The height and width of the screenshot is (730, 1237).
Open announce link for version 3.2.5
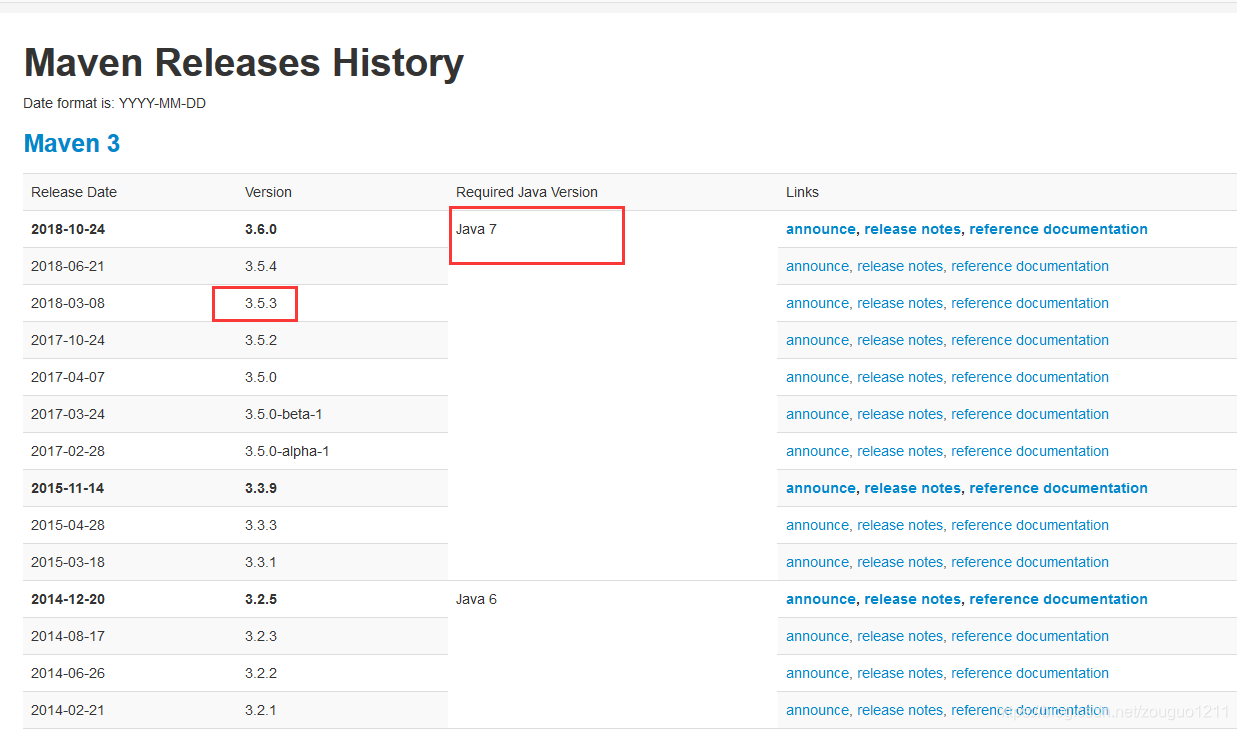click(x=821, y=599)
